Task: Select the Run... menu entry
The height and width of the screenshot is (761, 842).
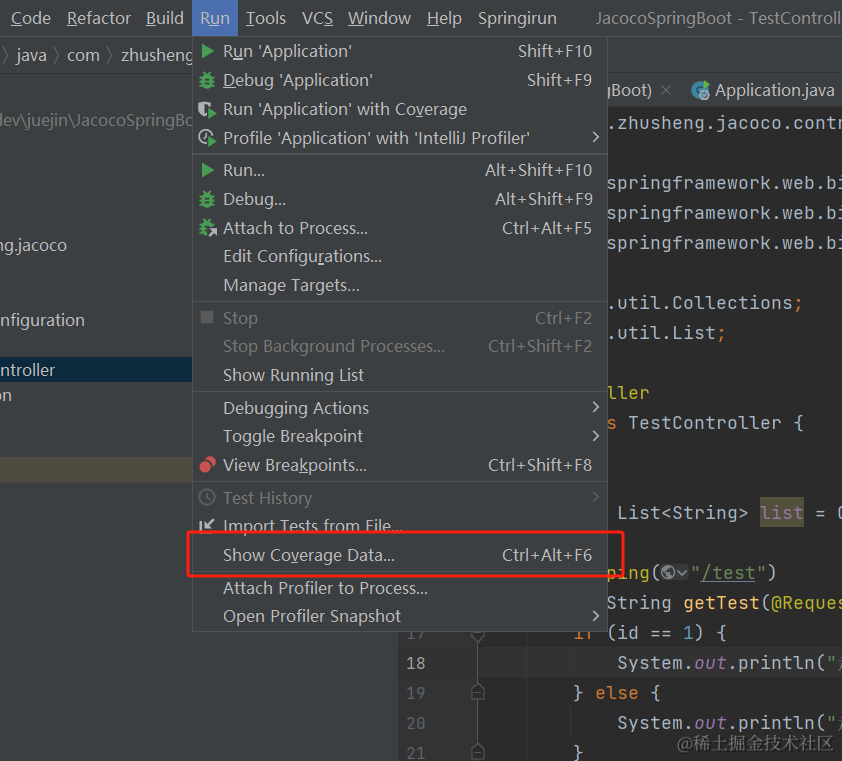Action: point(400,171)
